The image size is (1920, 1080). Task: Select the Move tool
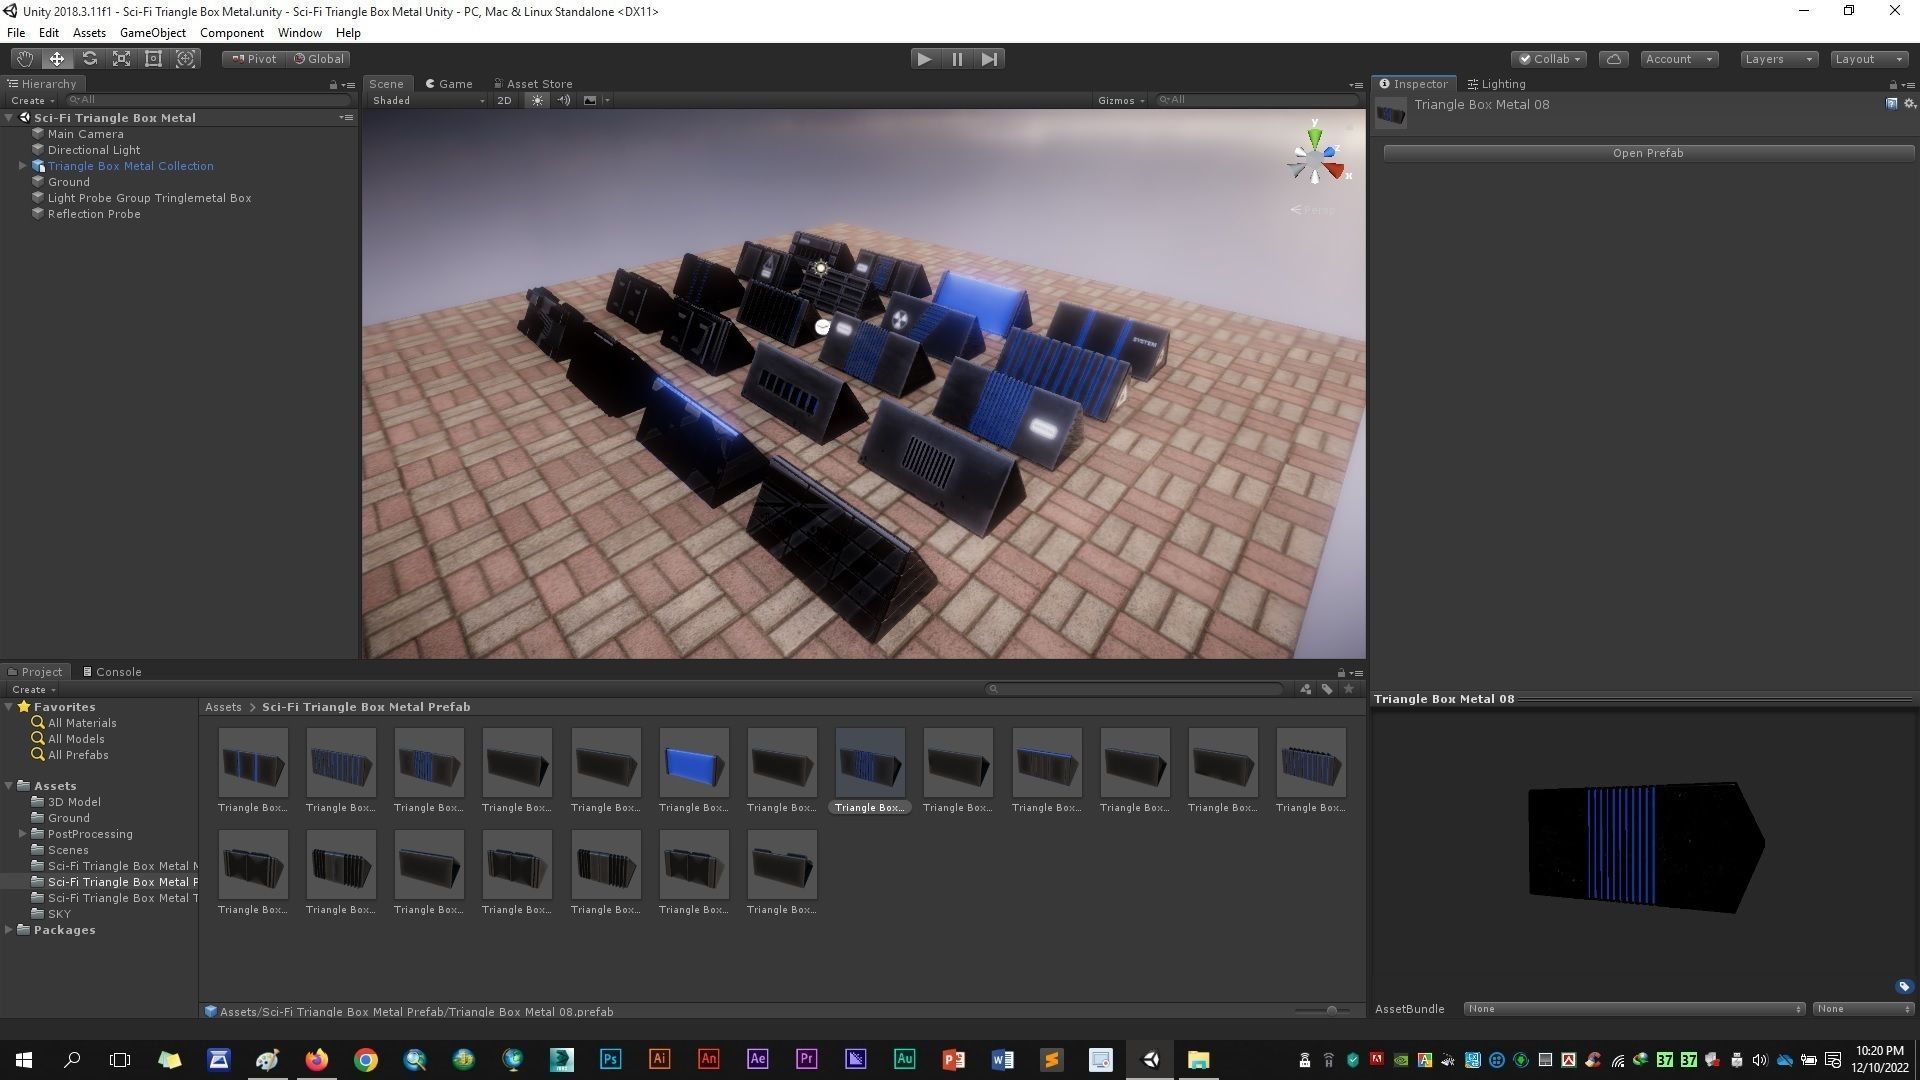[57, 59]
